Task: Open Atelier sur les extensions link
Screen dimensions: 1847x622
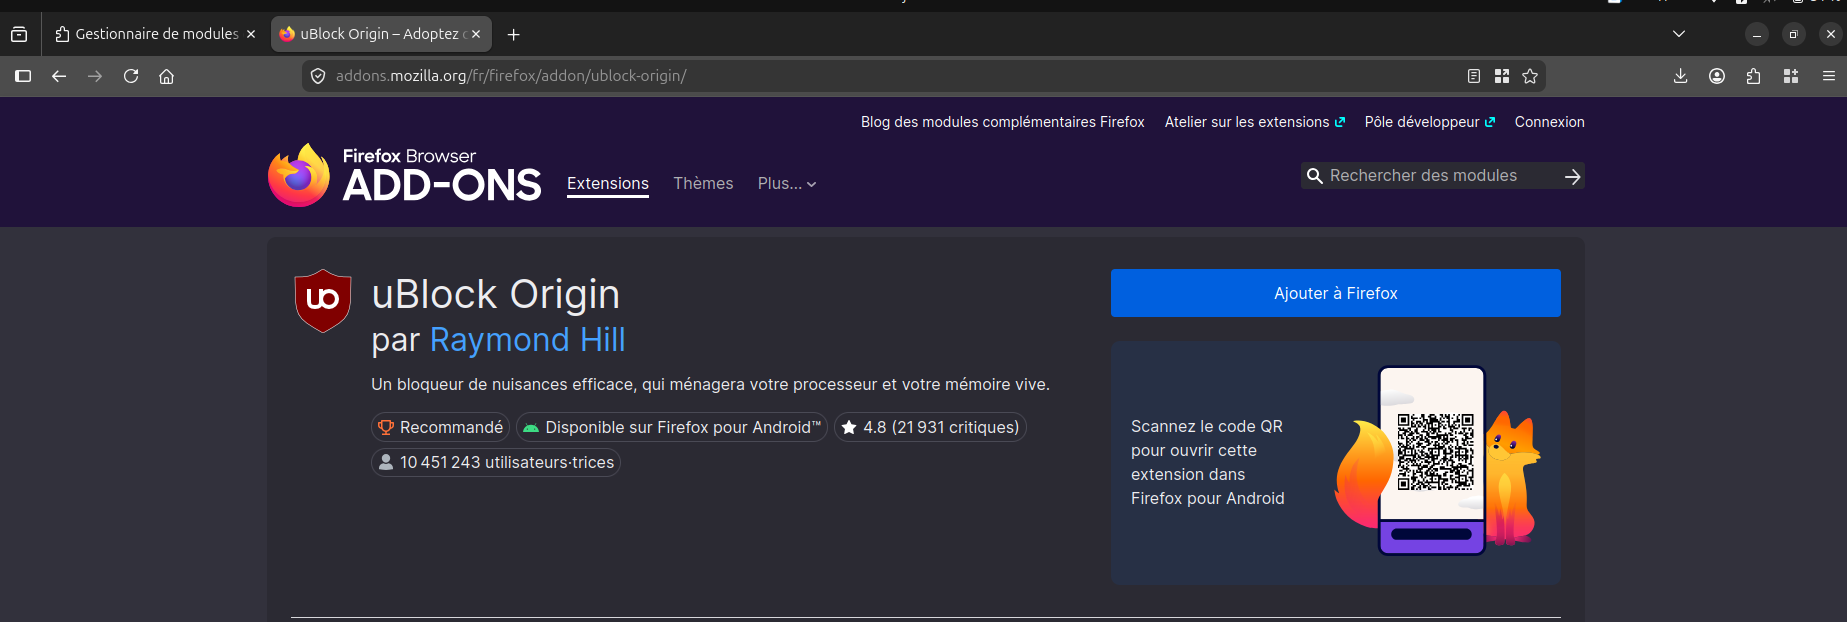Action: pos(1255,122)
